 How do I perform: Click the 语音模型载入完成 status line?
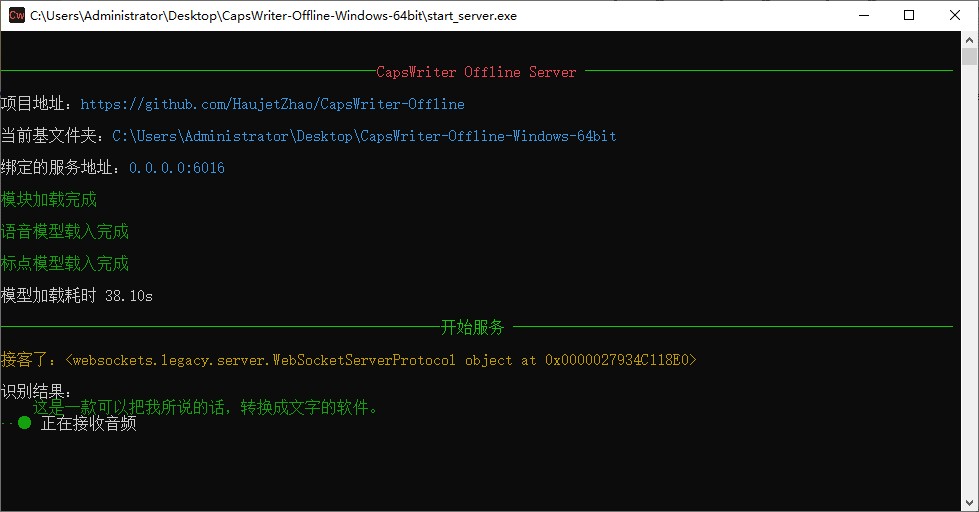point(65,232)
